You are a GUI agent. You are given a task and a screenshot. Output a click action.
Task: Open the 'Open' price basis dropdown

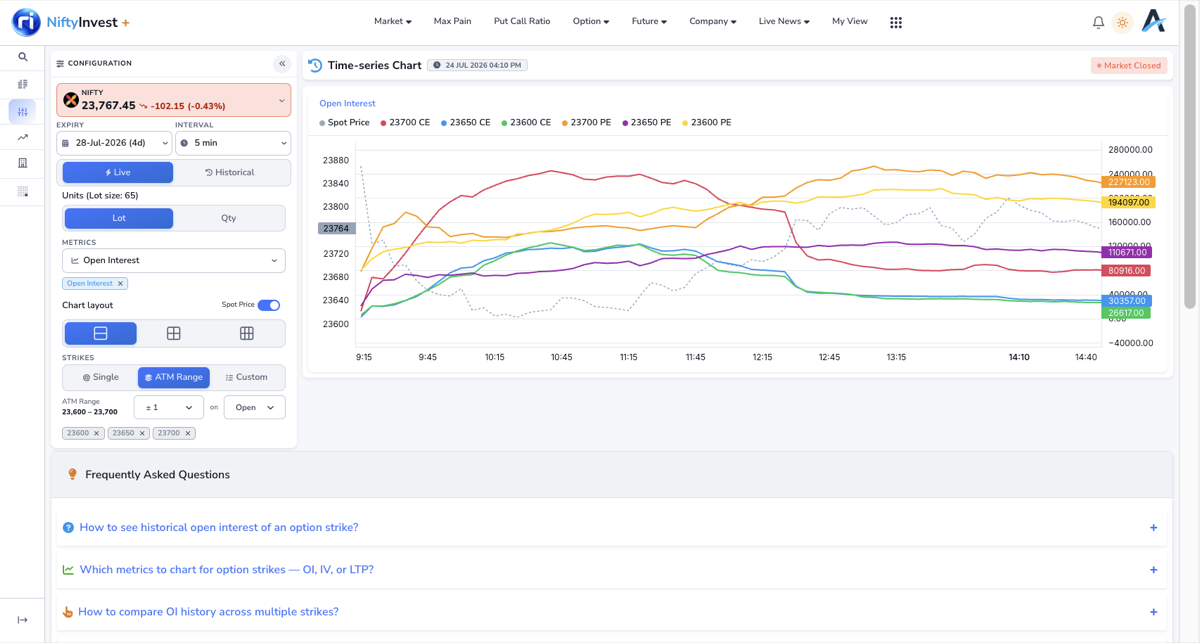point(254,408)
